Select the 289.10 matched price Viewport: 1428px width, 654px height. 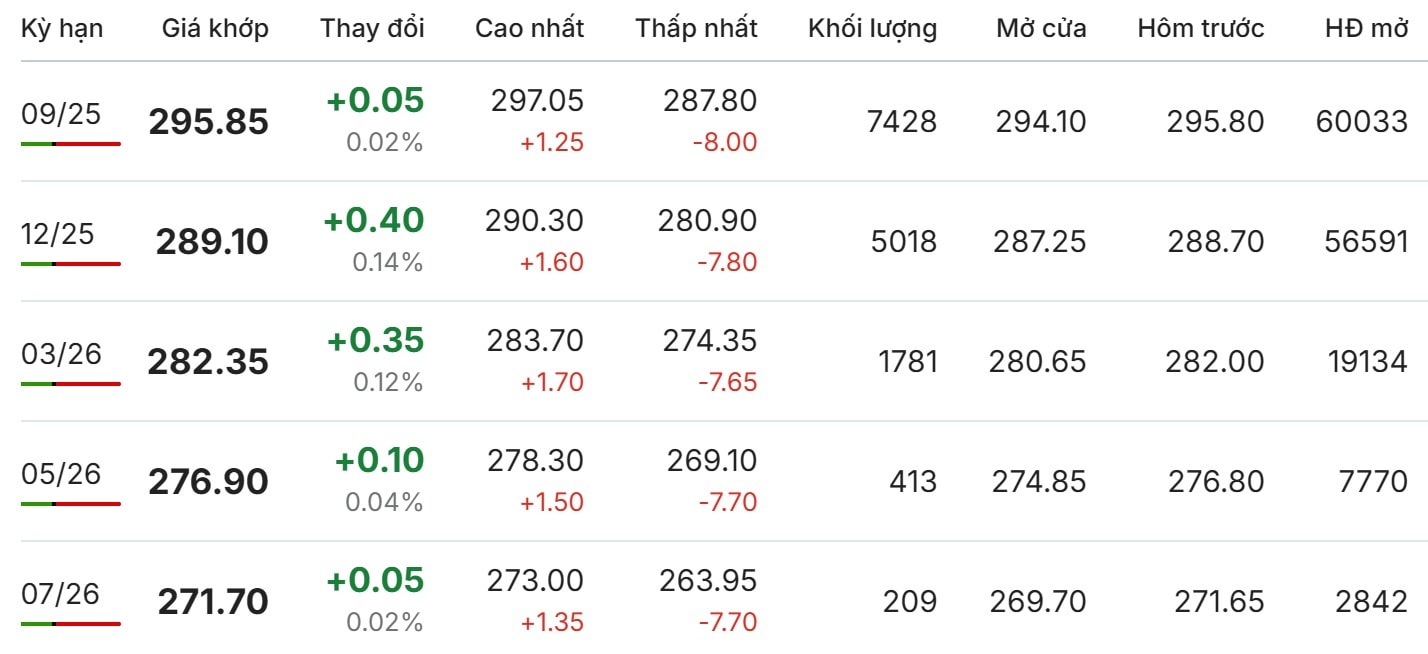pyautogui.click(x=212, y=242)
